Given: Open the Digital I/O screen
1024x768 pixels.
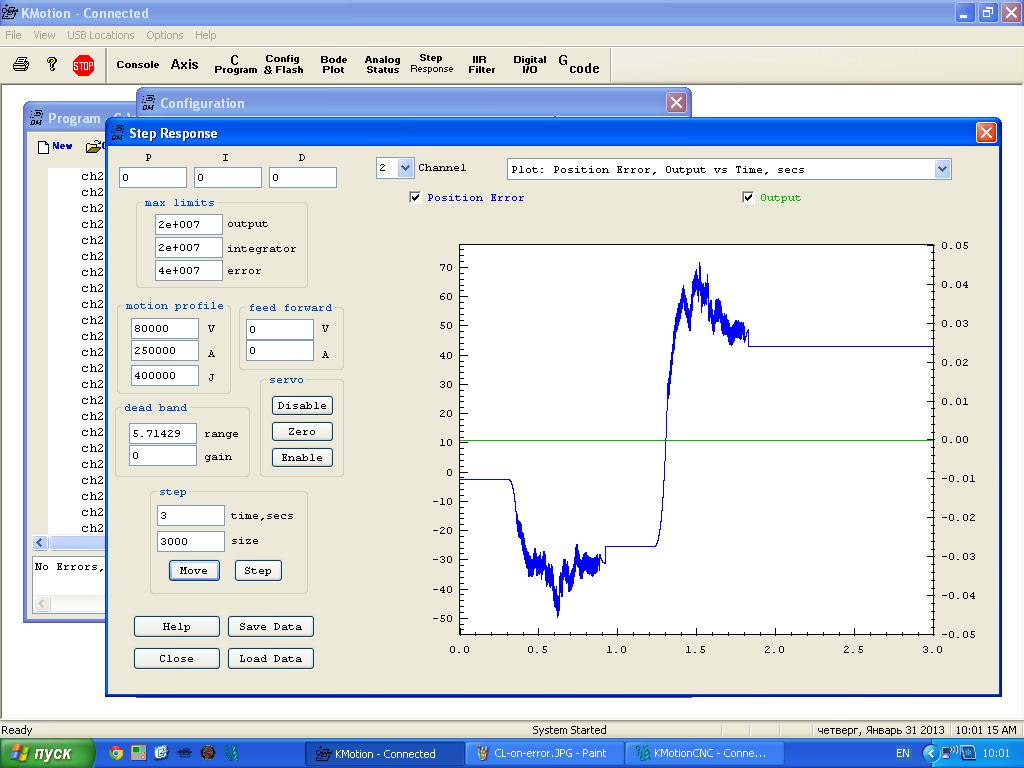Looking at the screenshot, I should click(529, 65).
